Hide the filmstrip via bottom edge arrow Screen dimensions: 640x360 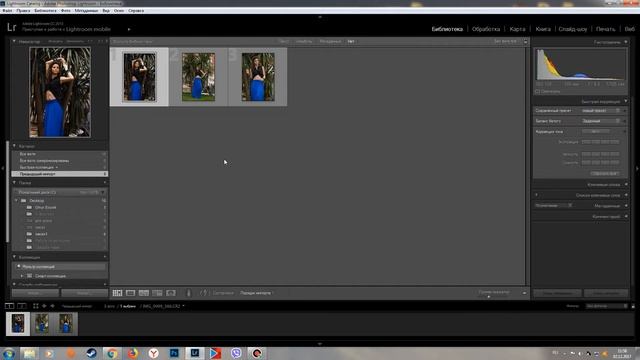(320, 344)
